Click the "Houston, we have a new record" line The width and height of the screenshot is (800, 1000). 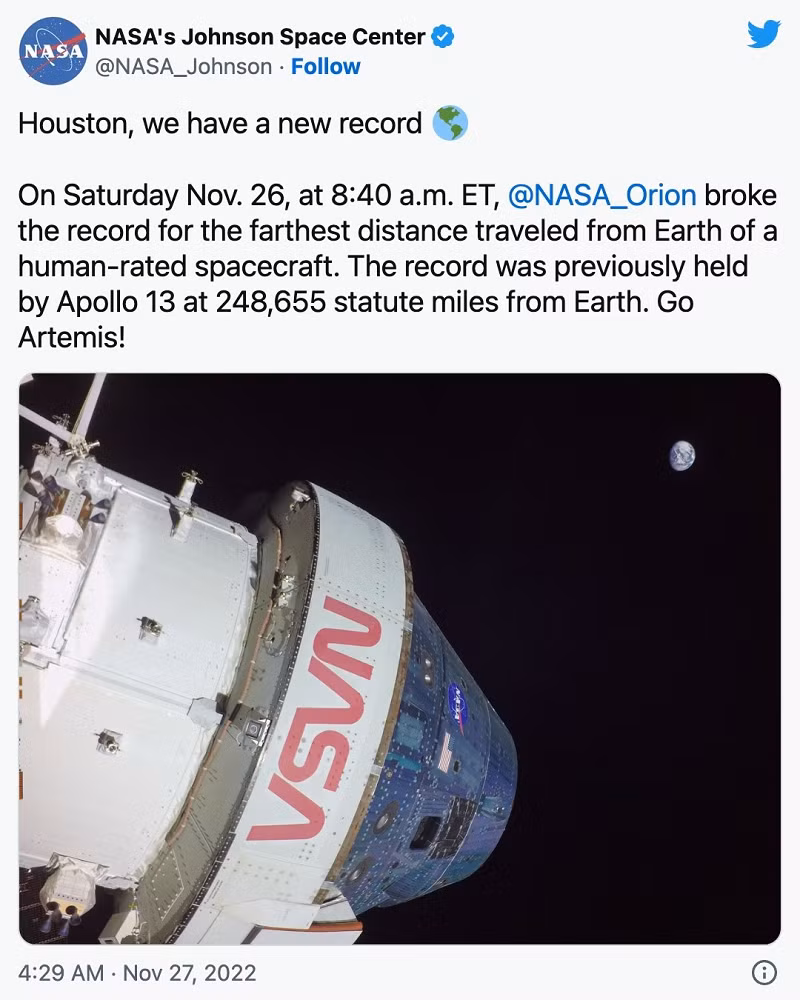pyautogui.click(x=220, y=124)
